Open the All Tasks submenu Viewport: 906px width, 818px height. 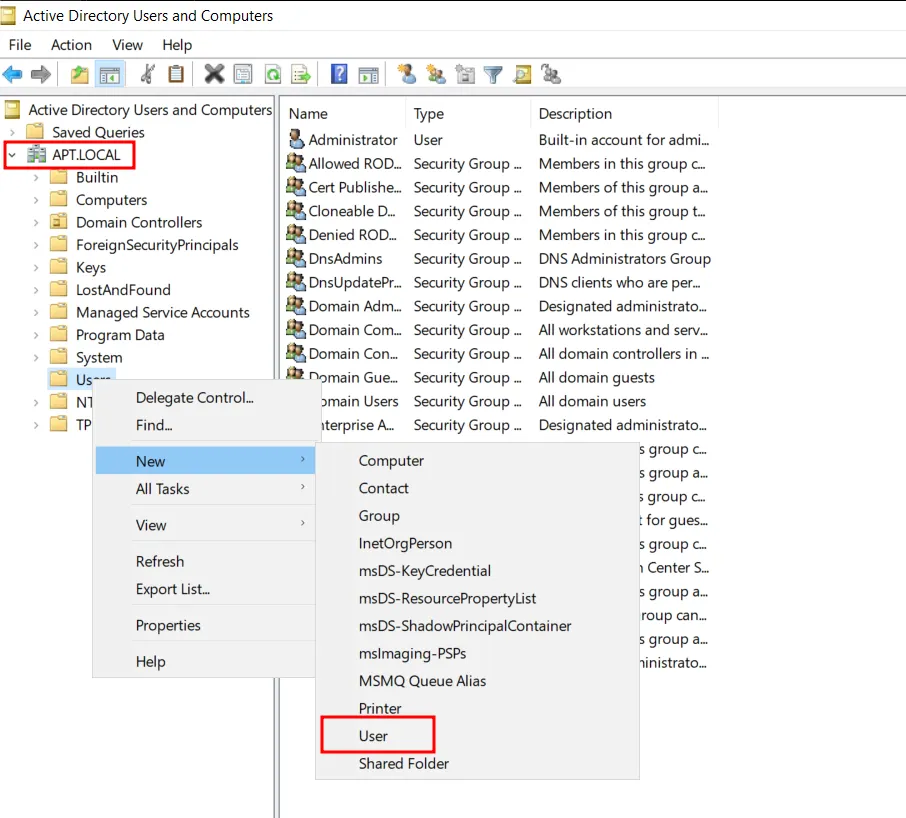click(x=205, y=489)
